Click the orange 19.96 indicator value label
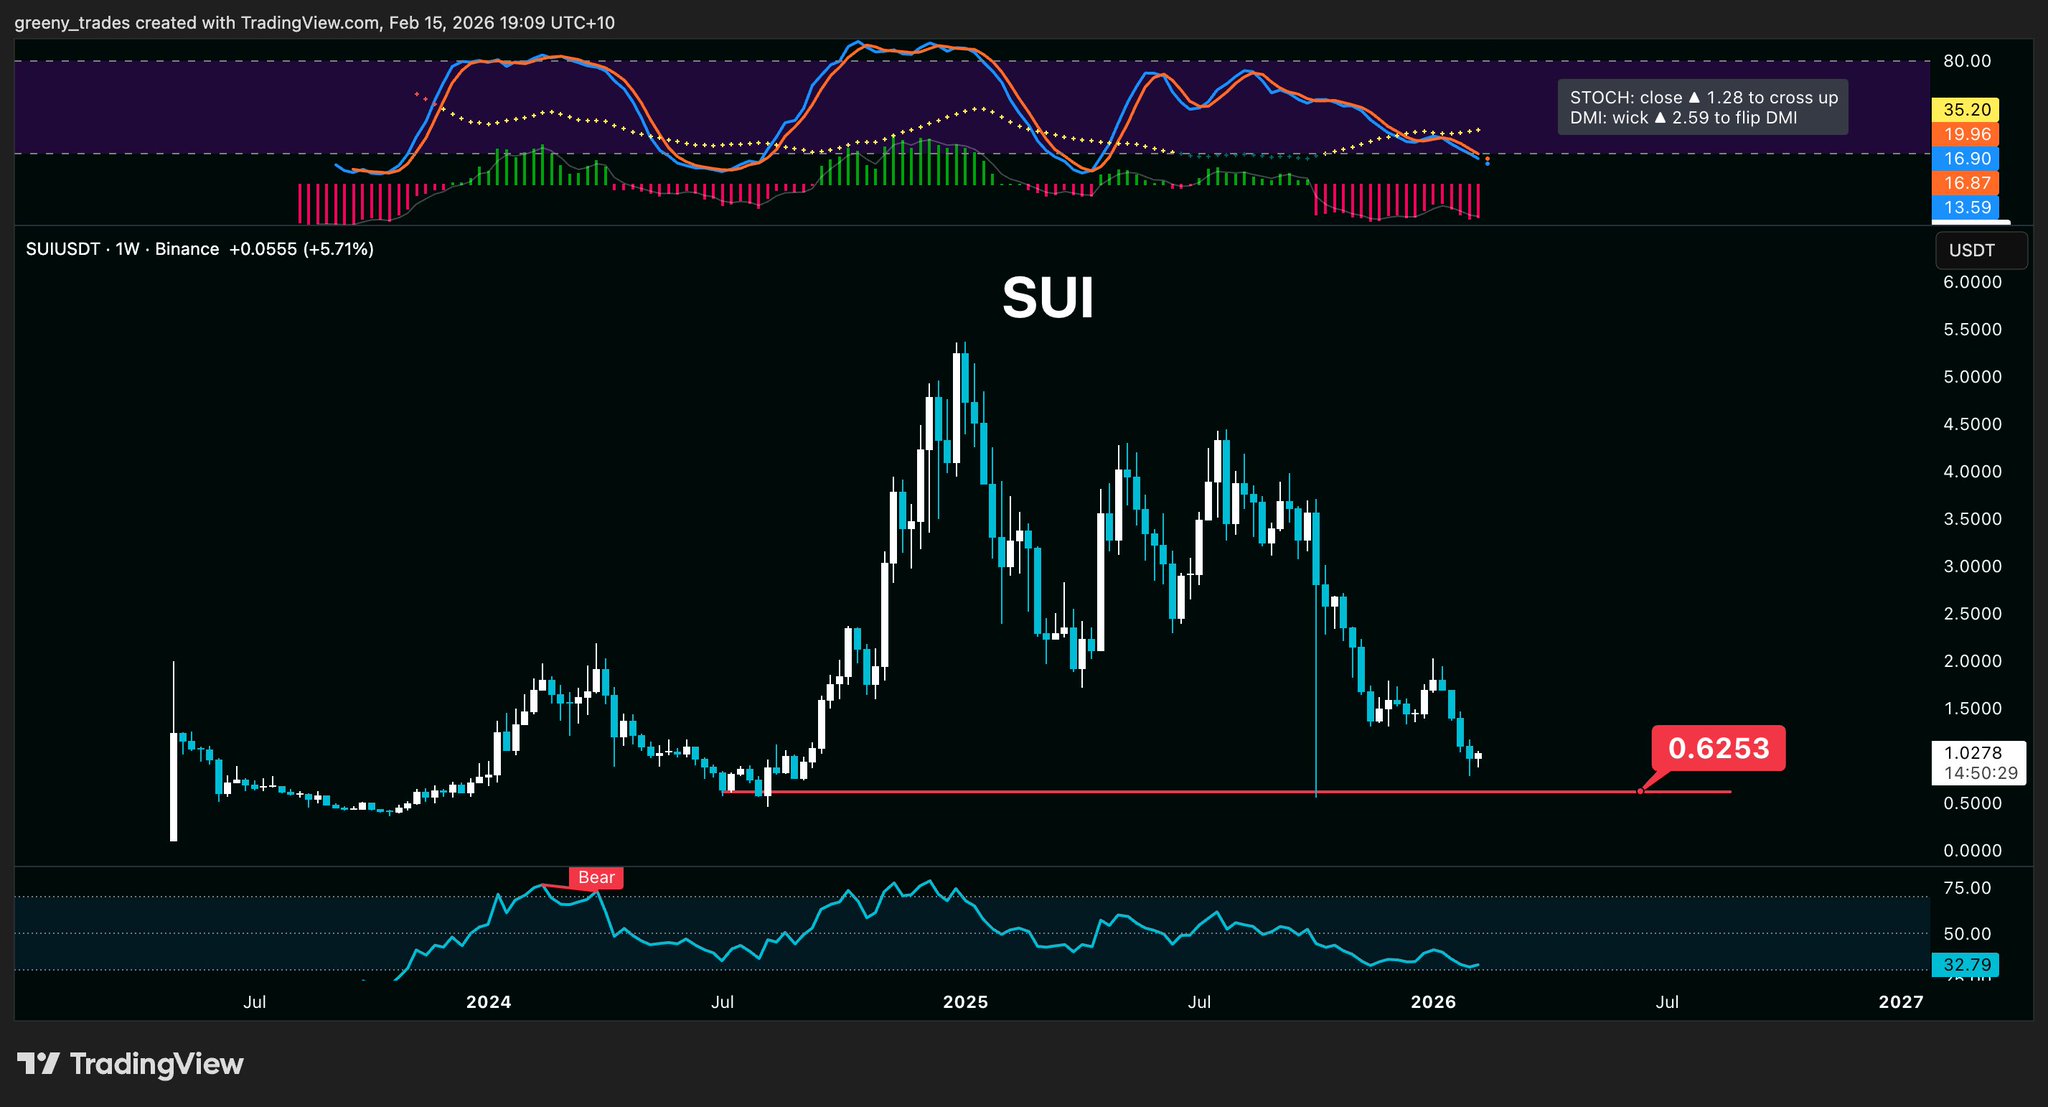The height and width of the screenshot is (1107, 2048). coord(1967,134)
